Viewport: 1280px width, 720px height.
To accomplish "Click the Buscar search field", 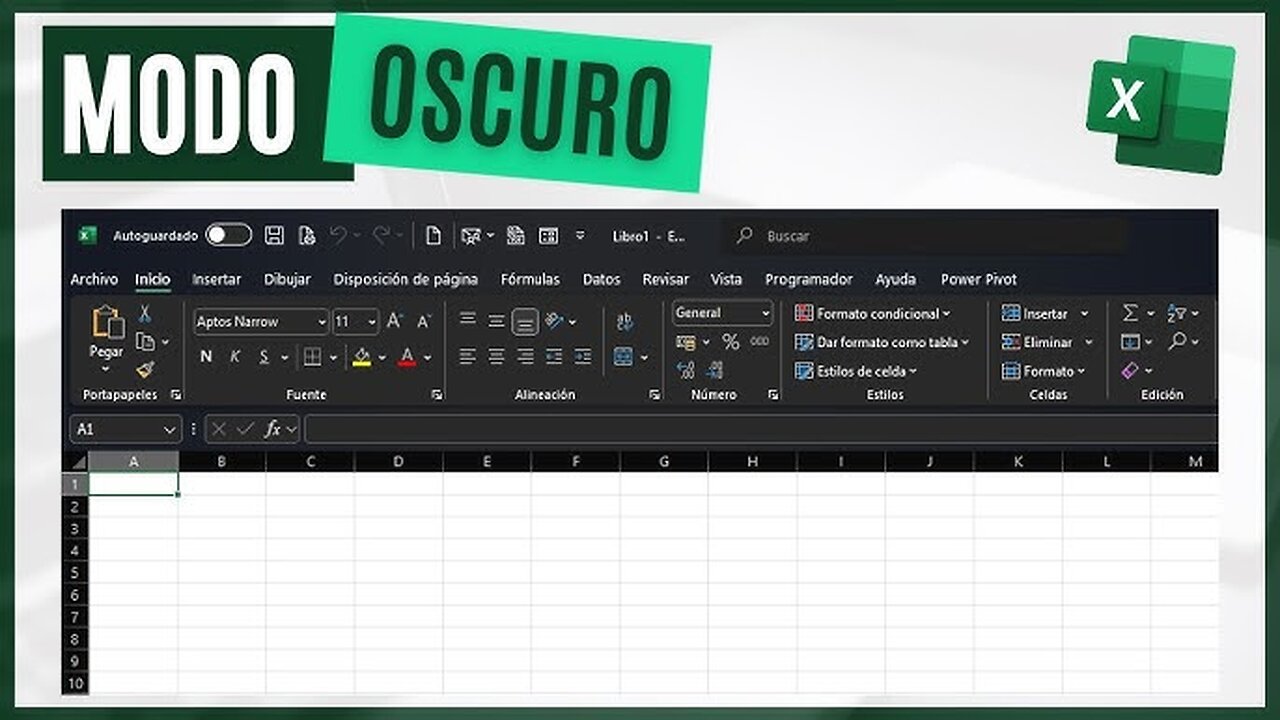I will pos(926,236).
